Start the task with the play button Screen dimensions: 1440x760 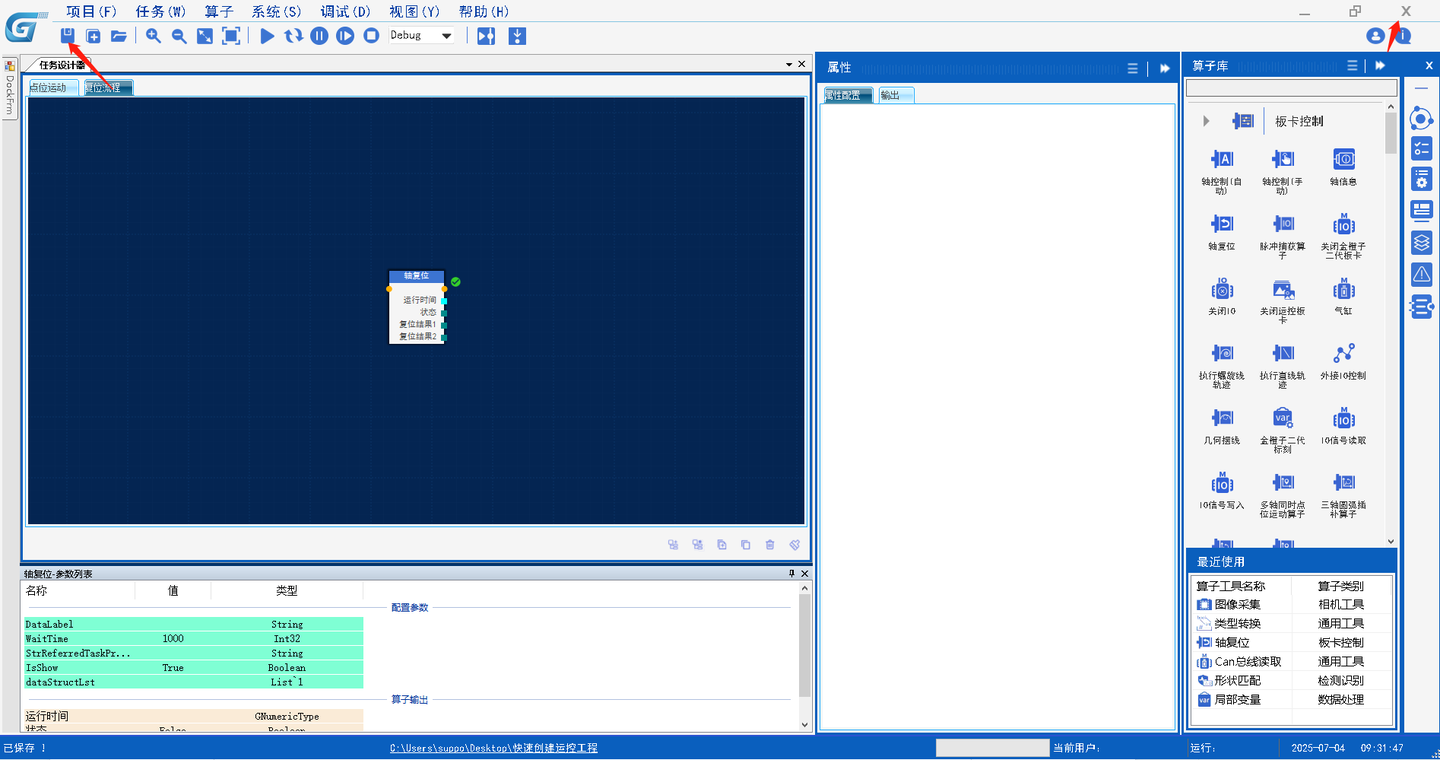point(267,36)
